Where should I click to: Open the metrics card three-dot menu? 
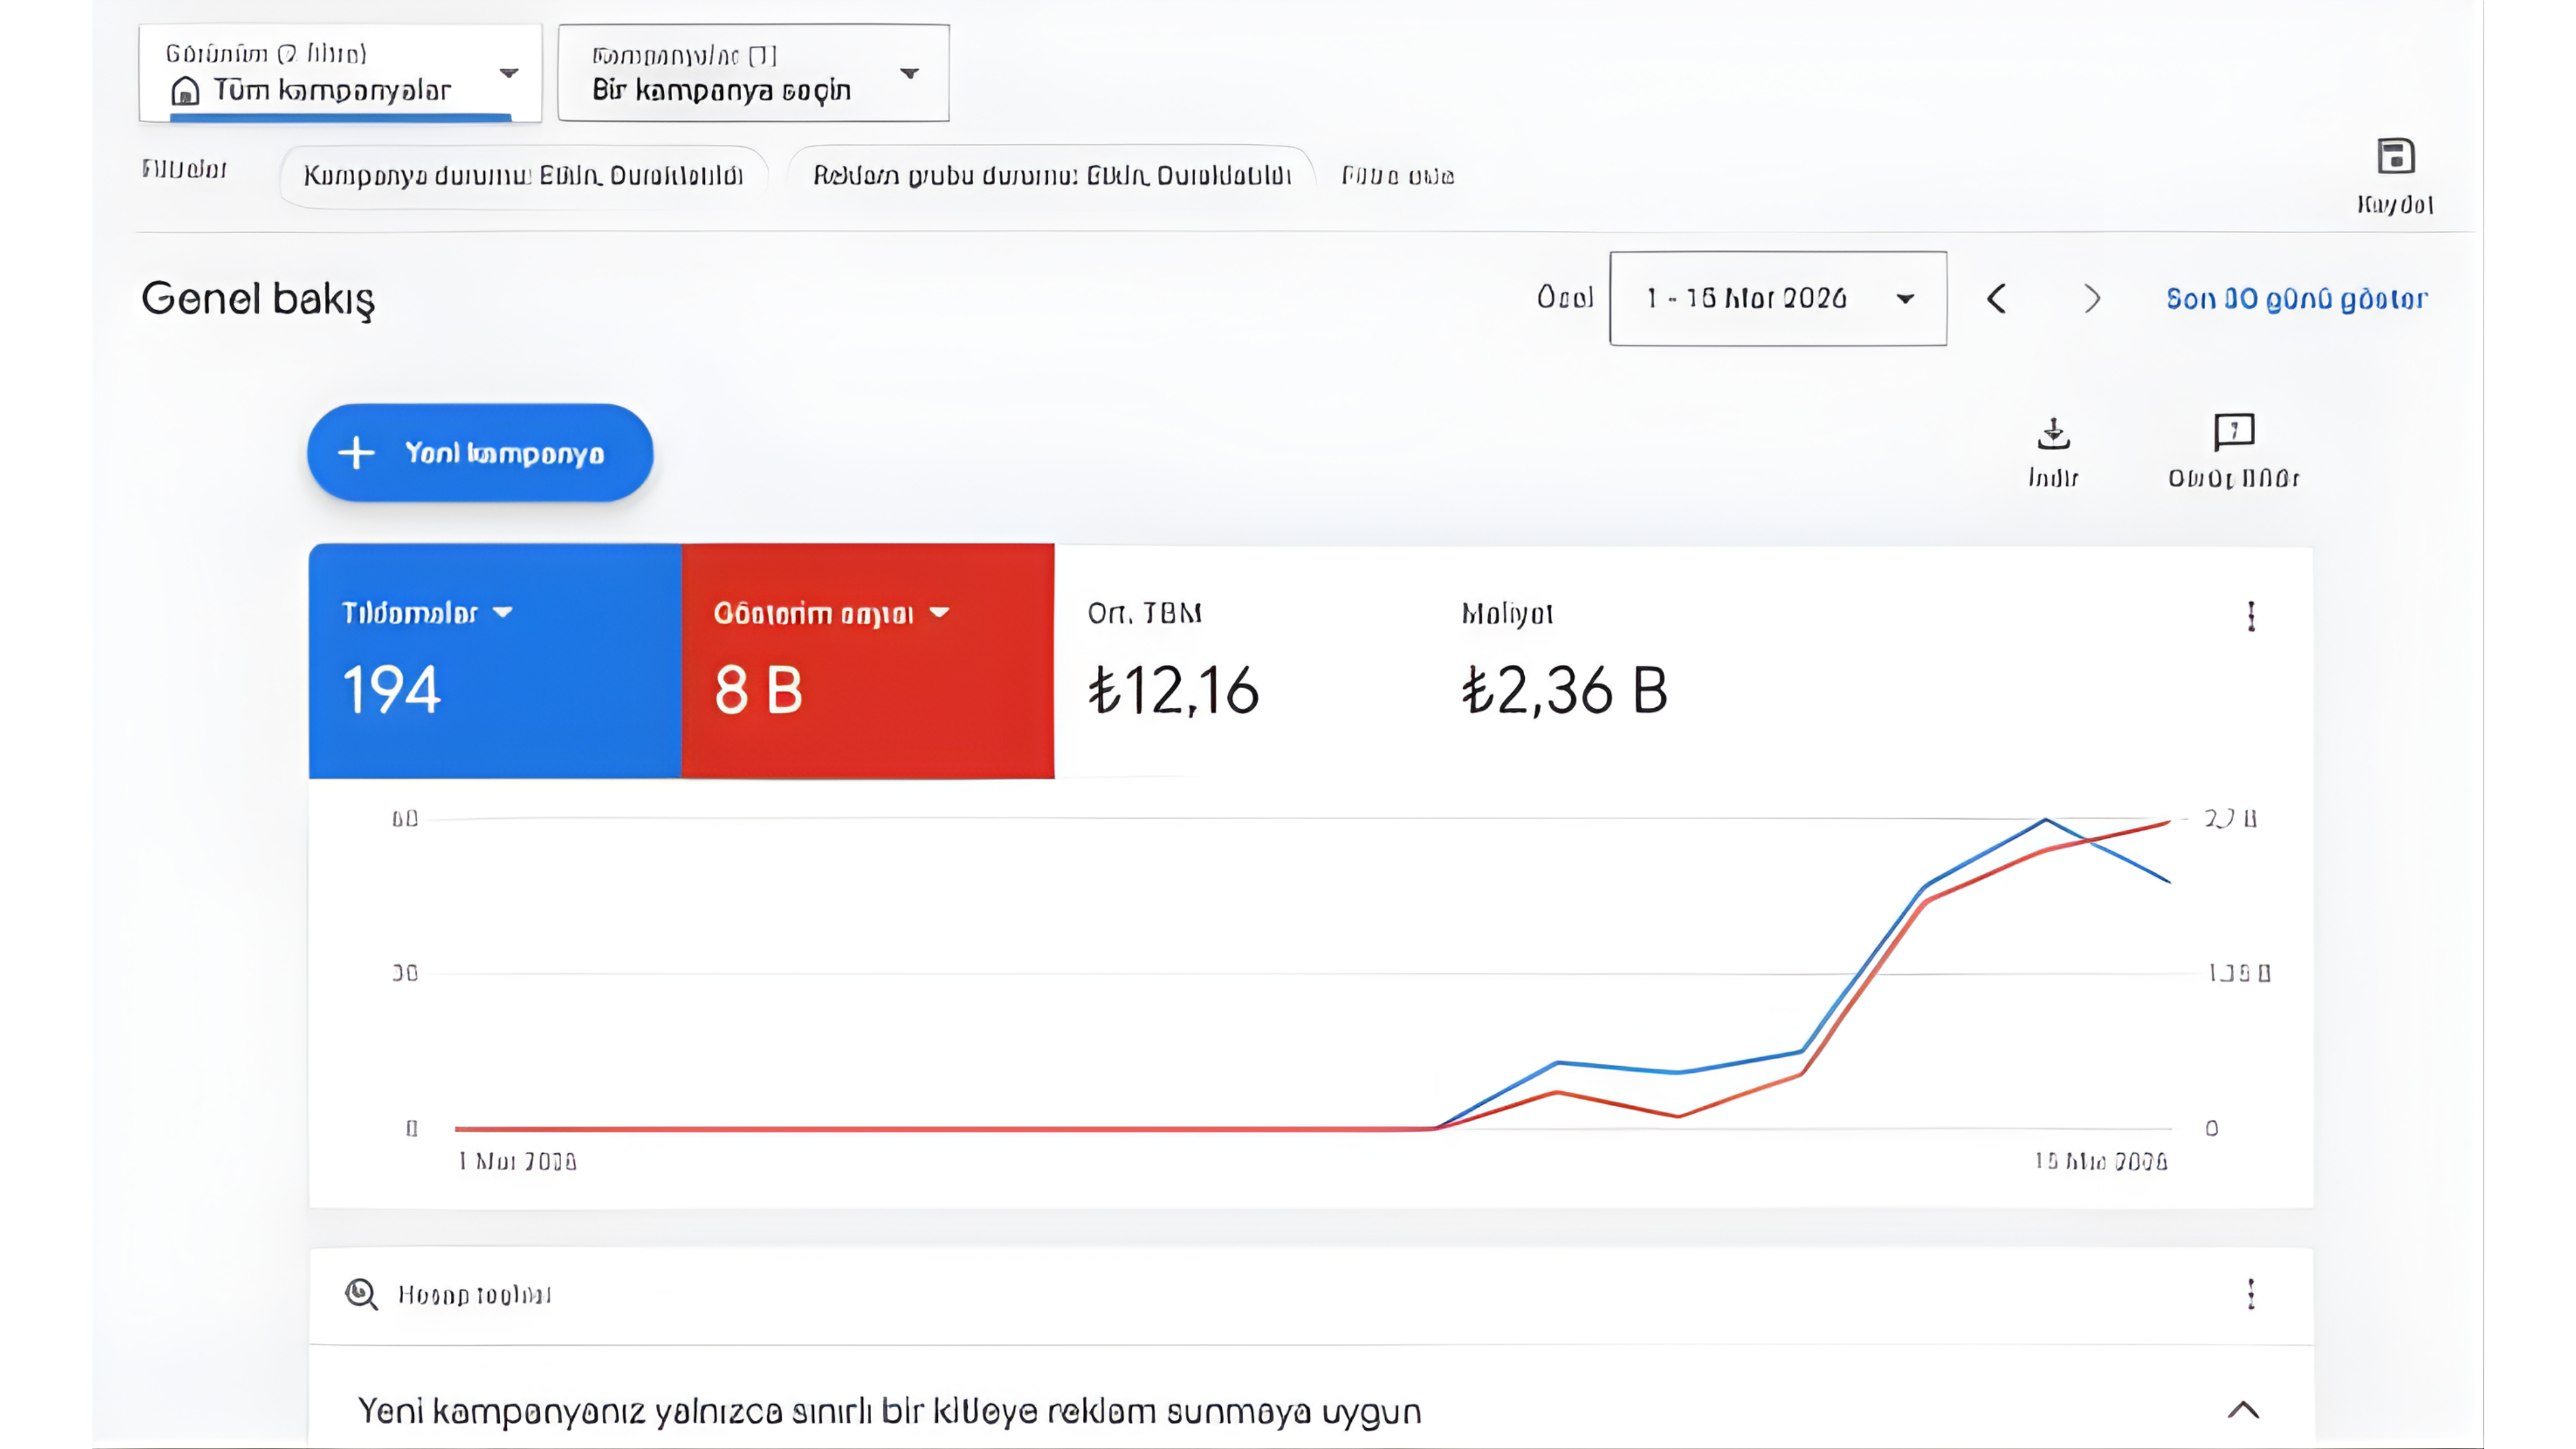pyautogui.click(x=2251, y=616)
